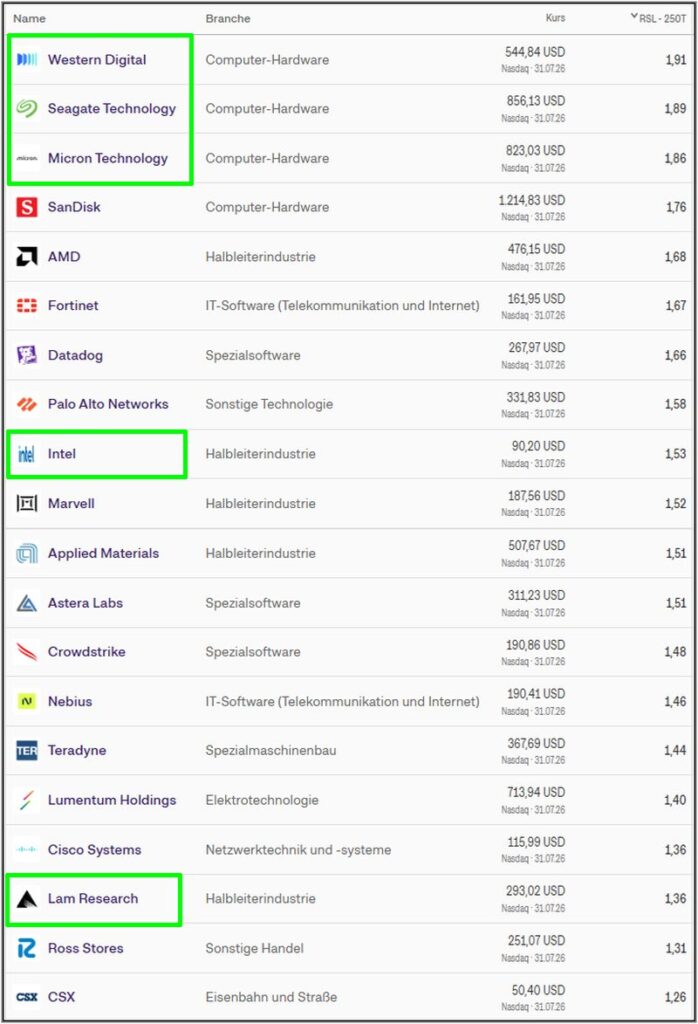Select the 90,20 USD Intel price
Image resolution: width=698 pixels, height=1024 pixels.
(x=539, y=446)
